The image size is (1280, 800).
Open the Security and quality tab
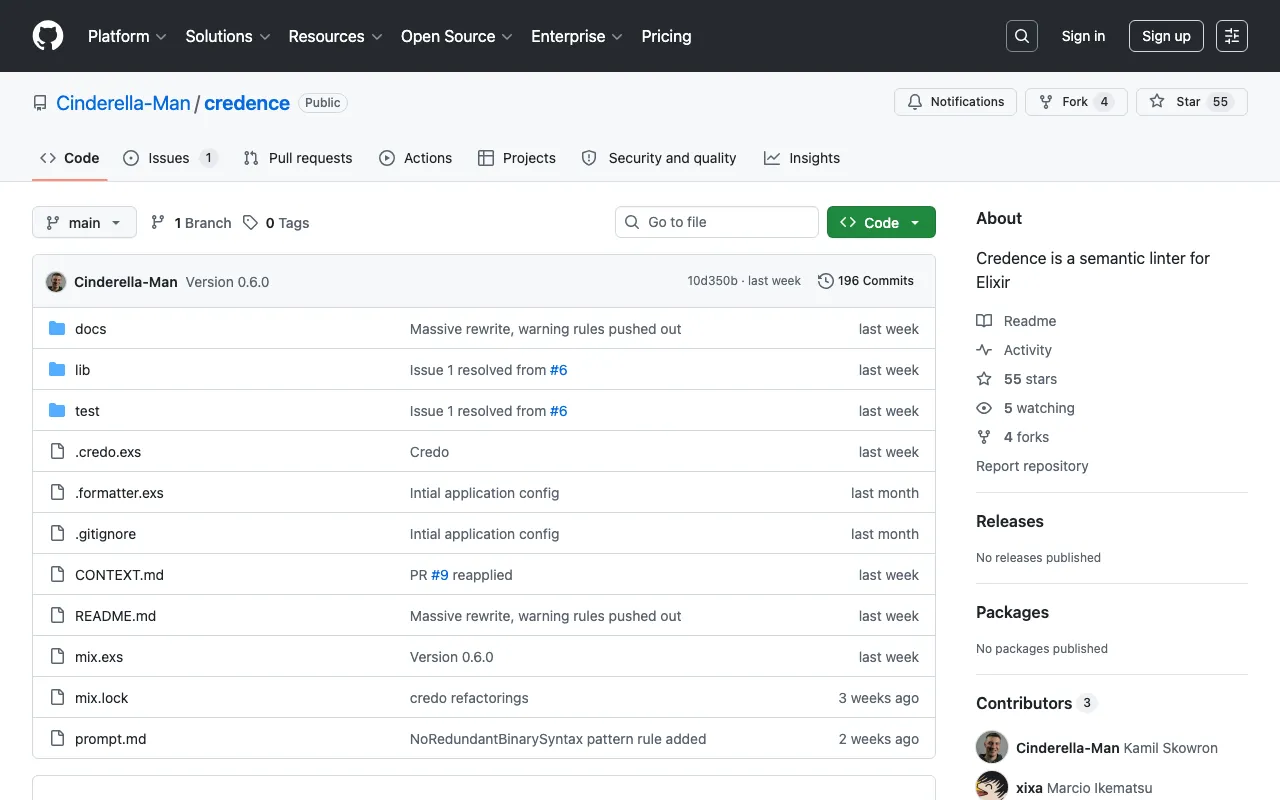(x=659, y=158)
